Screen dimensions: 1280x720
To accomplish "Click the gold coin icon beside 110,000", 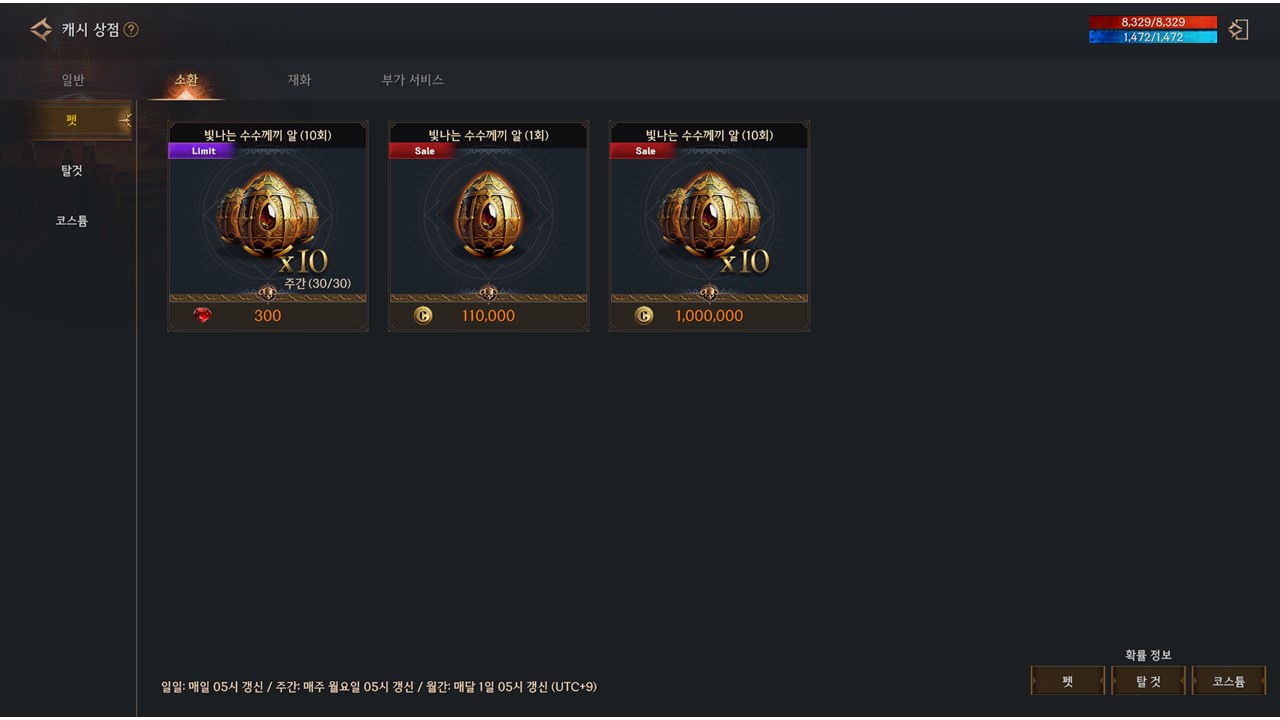I will 423,315.
